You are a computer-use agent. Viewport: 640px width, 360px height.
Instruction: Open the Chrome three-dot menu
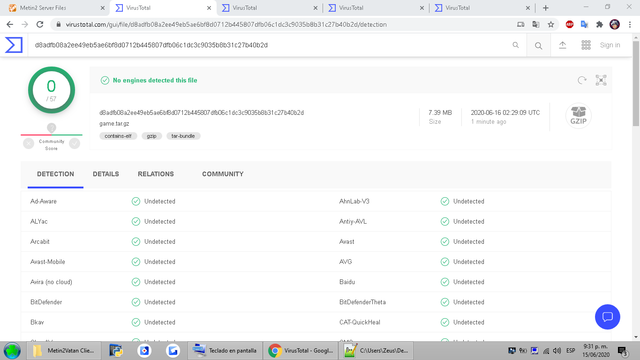630,24
